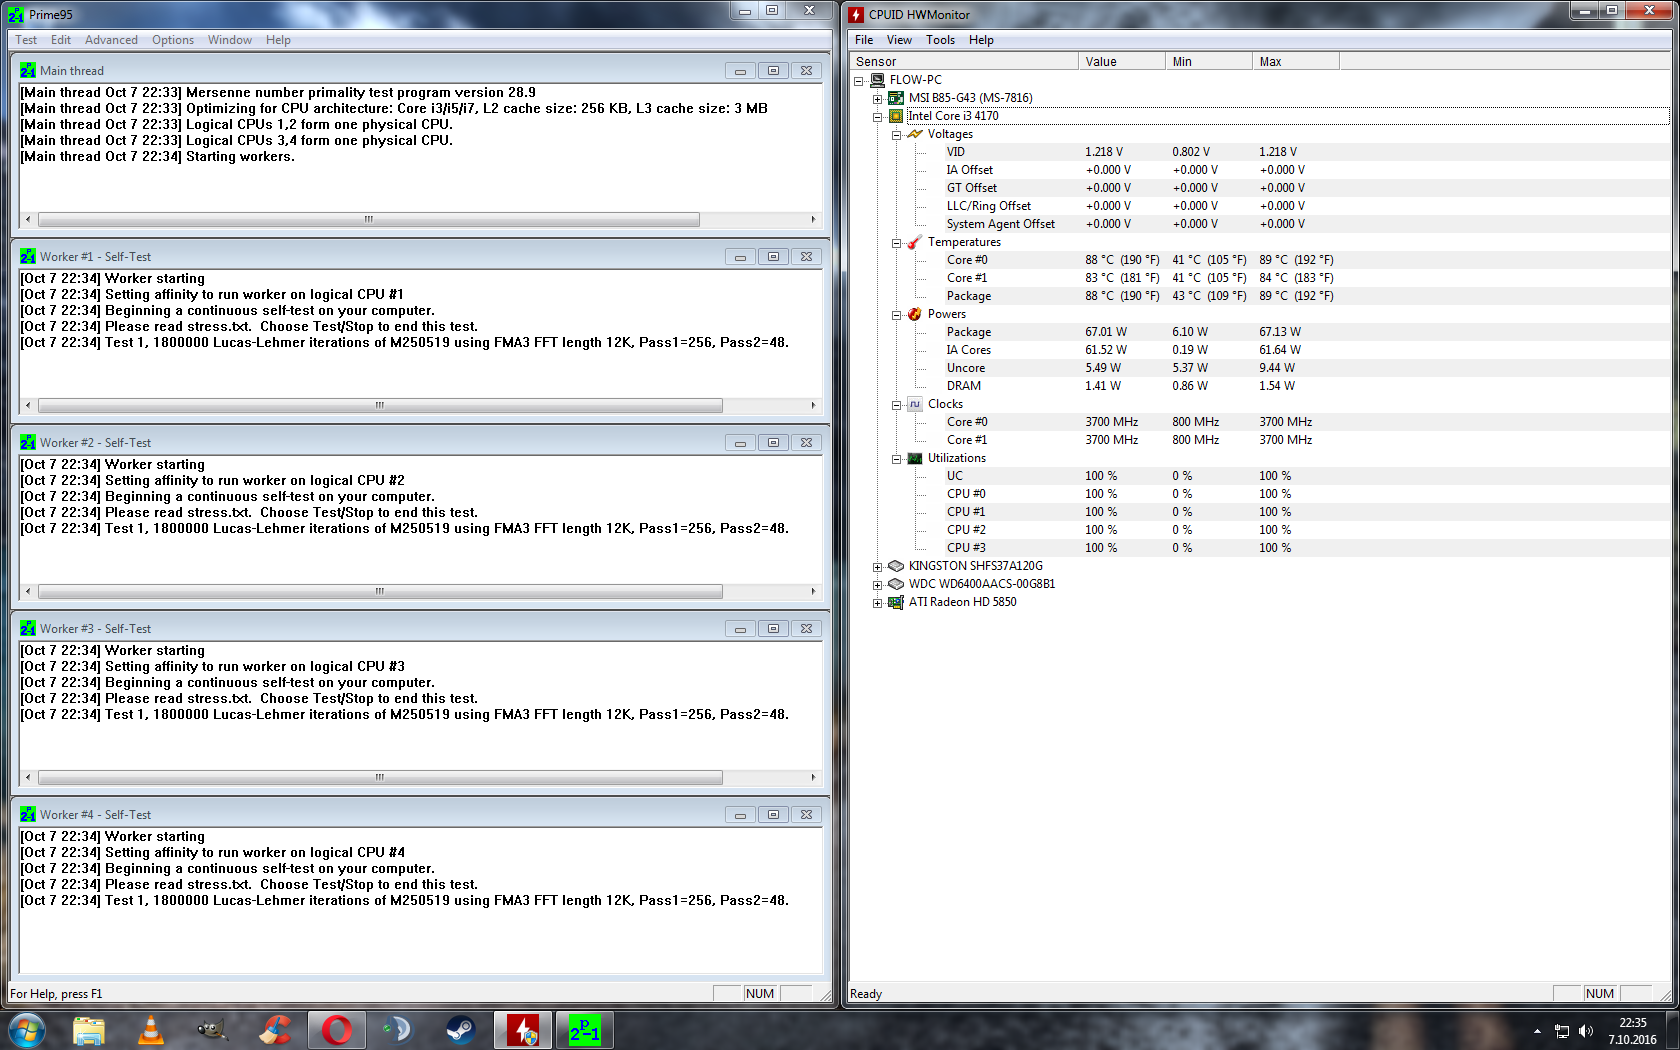Viewport: 1680px width, 1050px height.
Task: Click the Voltages lightning icon
Action: pos(915,134)
